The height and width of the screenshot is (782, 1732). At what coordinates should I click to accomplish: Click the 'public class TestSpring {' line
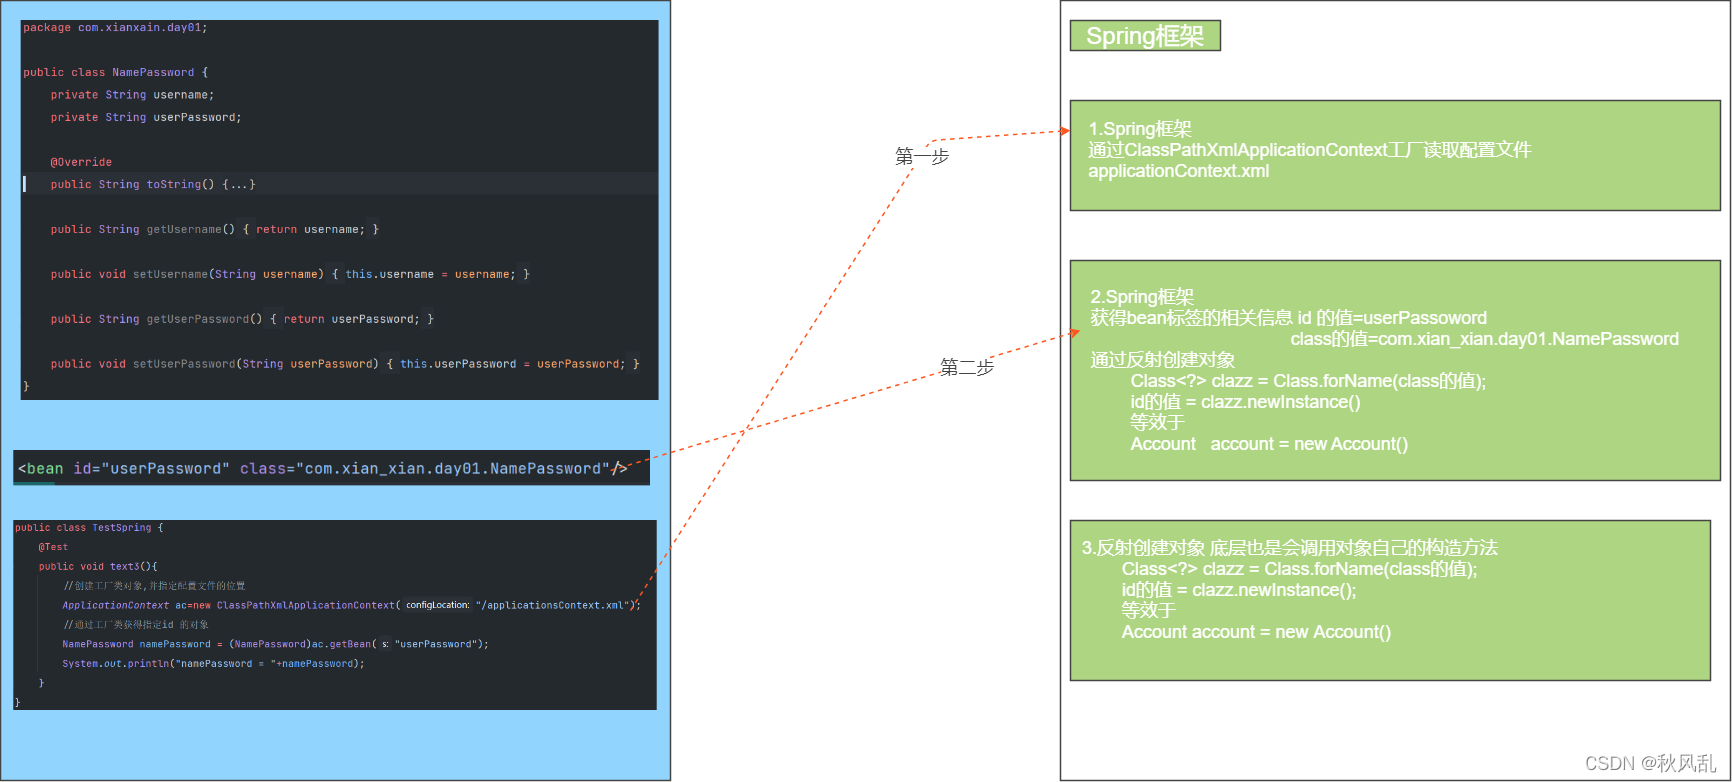click(89, 528)
